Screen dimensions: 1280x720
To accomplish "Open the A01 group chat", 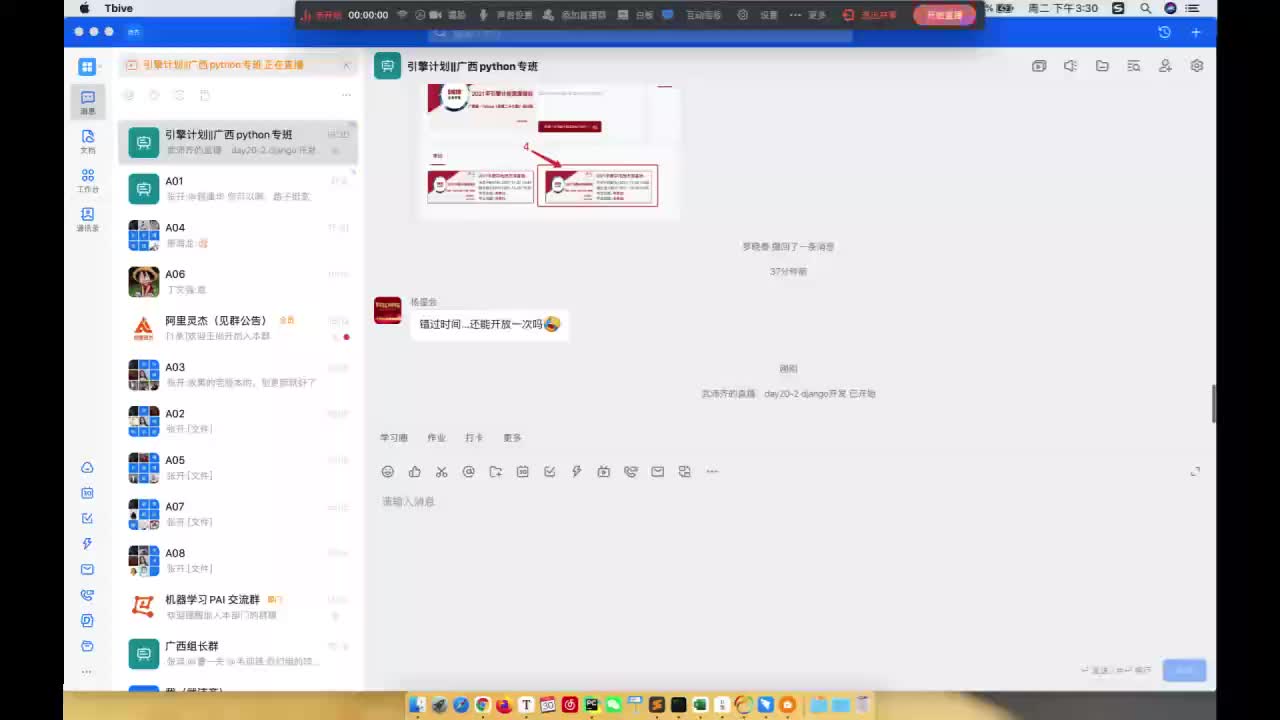I will [238, 188].
